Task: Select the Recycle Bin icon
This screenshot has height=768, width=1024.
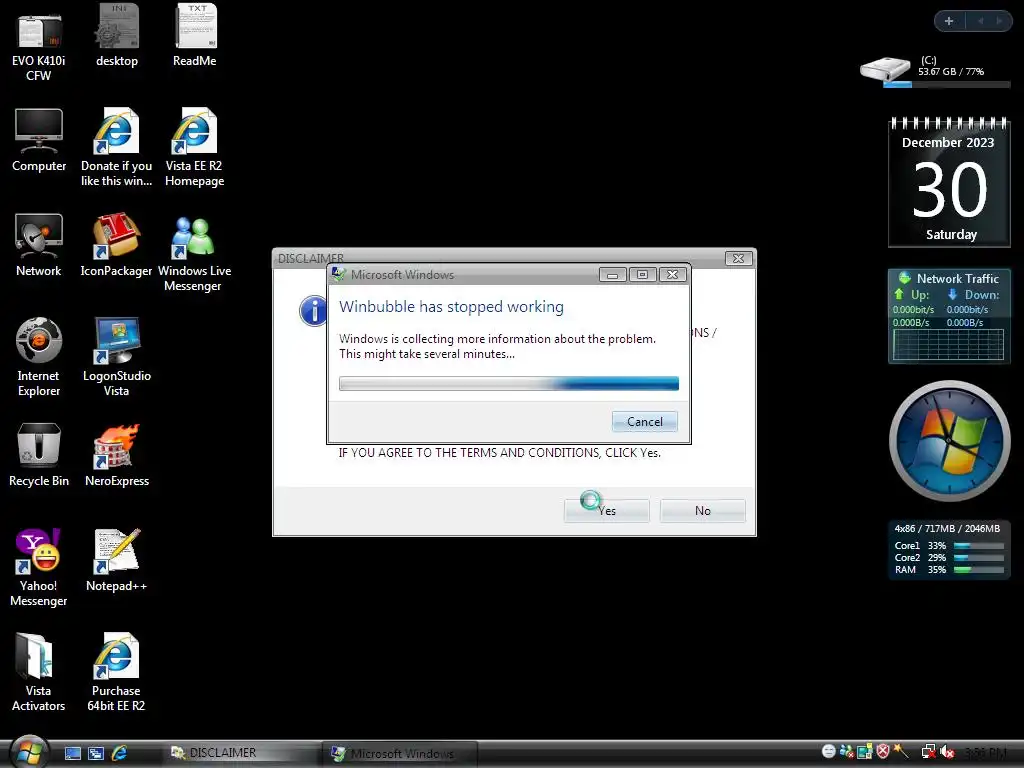Action: 39,456
